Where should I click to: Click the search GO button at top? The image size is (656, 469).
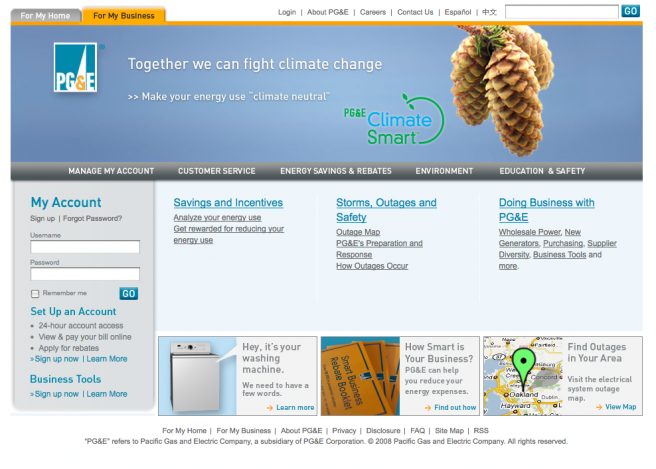pyautogui.click(x=630, y=11)
